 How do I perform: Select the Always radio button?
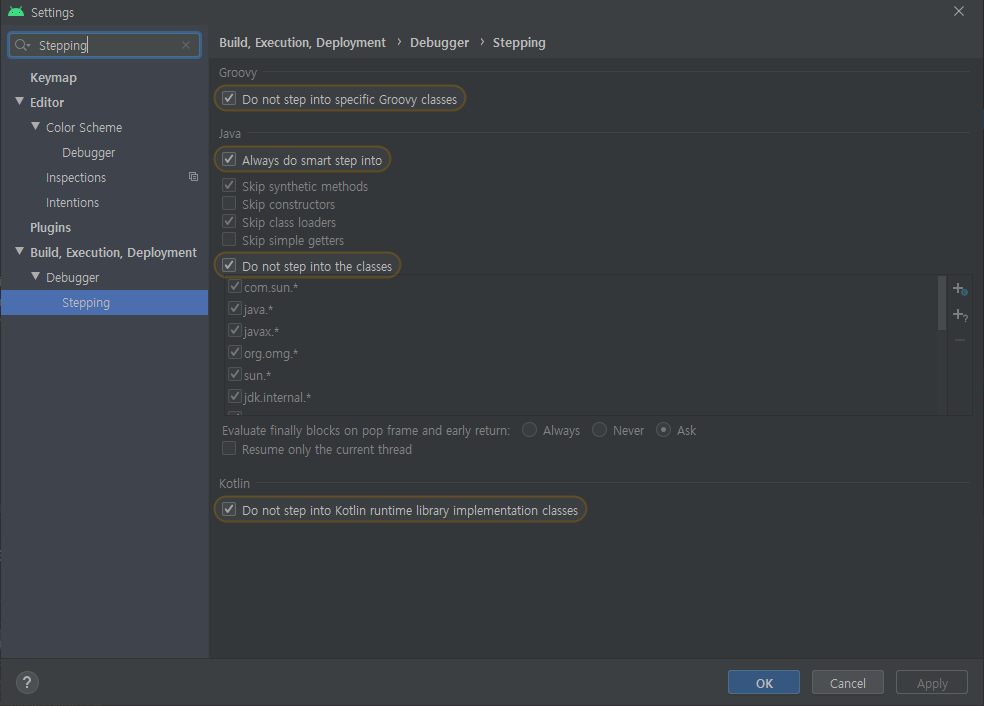click(x=530, y=430)
